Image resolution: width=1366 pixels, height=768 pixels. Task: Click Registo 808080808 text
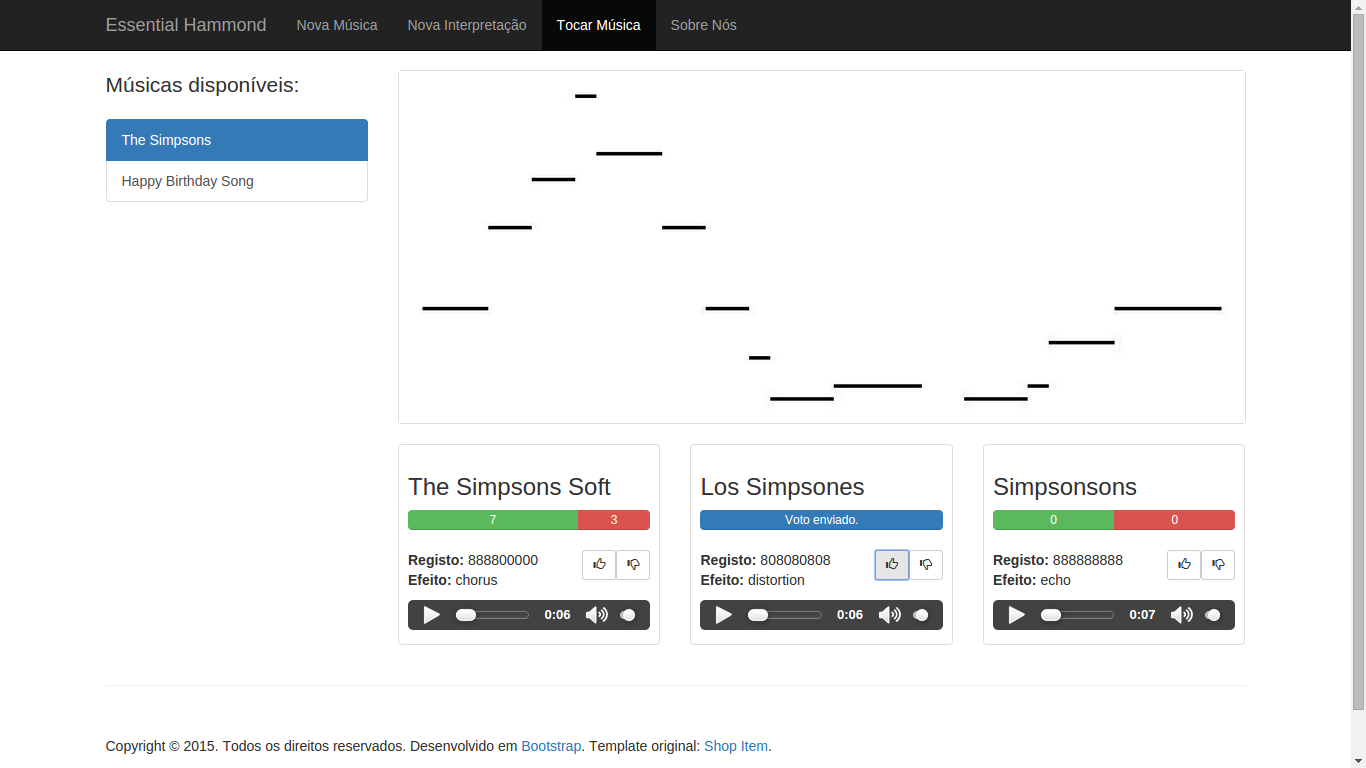765,560
